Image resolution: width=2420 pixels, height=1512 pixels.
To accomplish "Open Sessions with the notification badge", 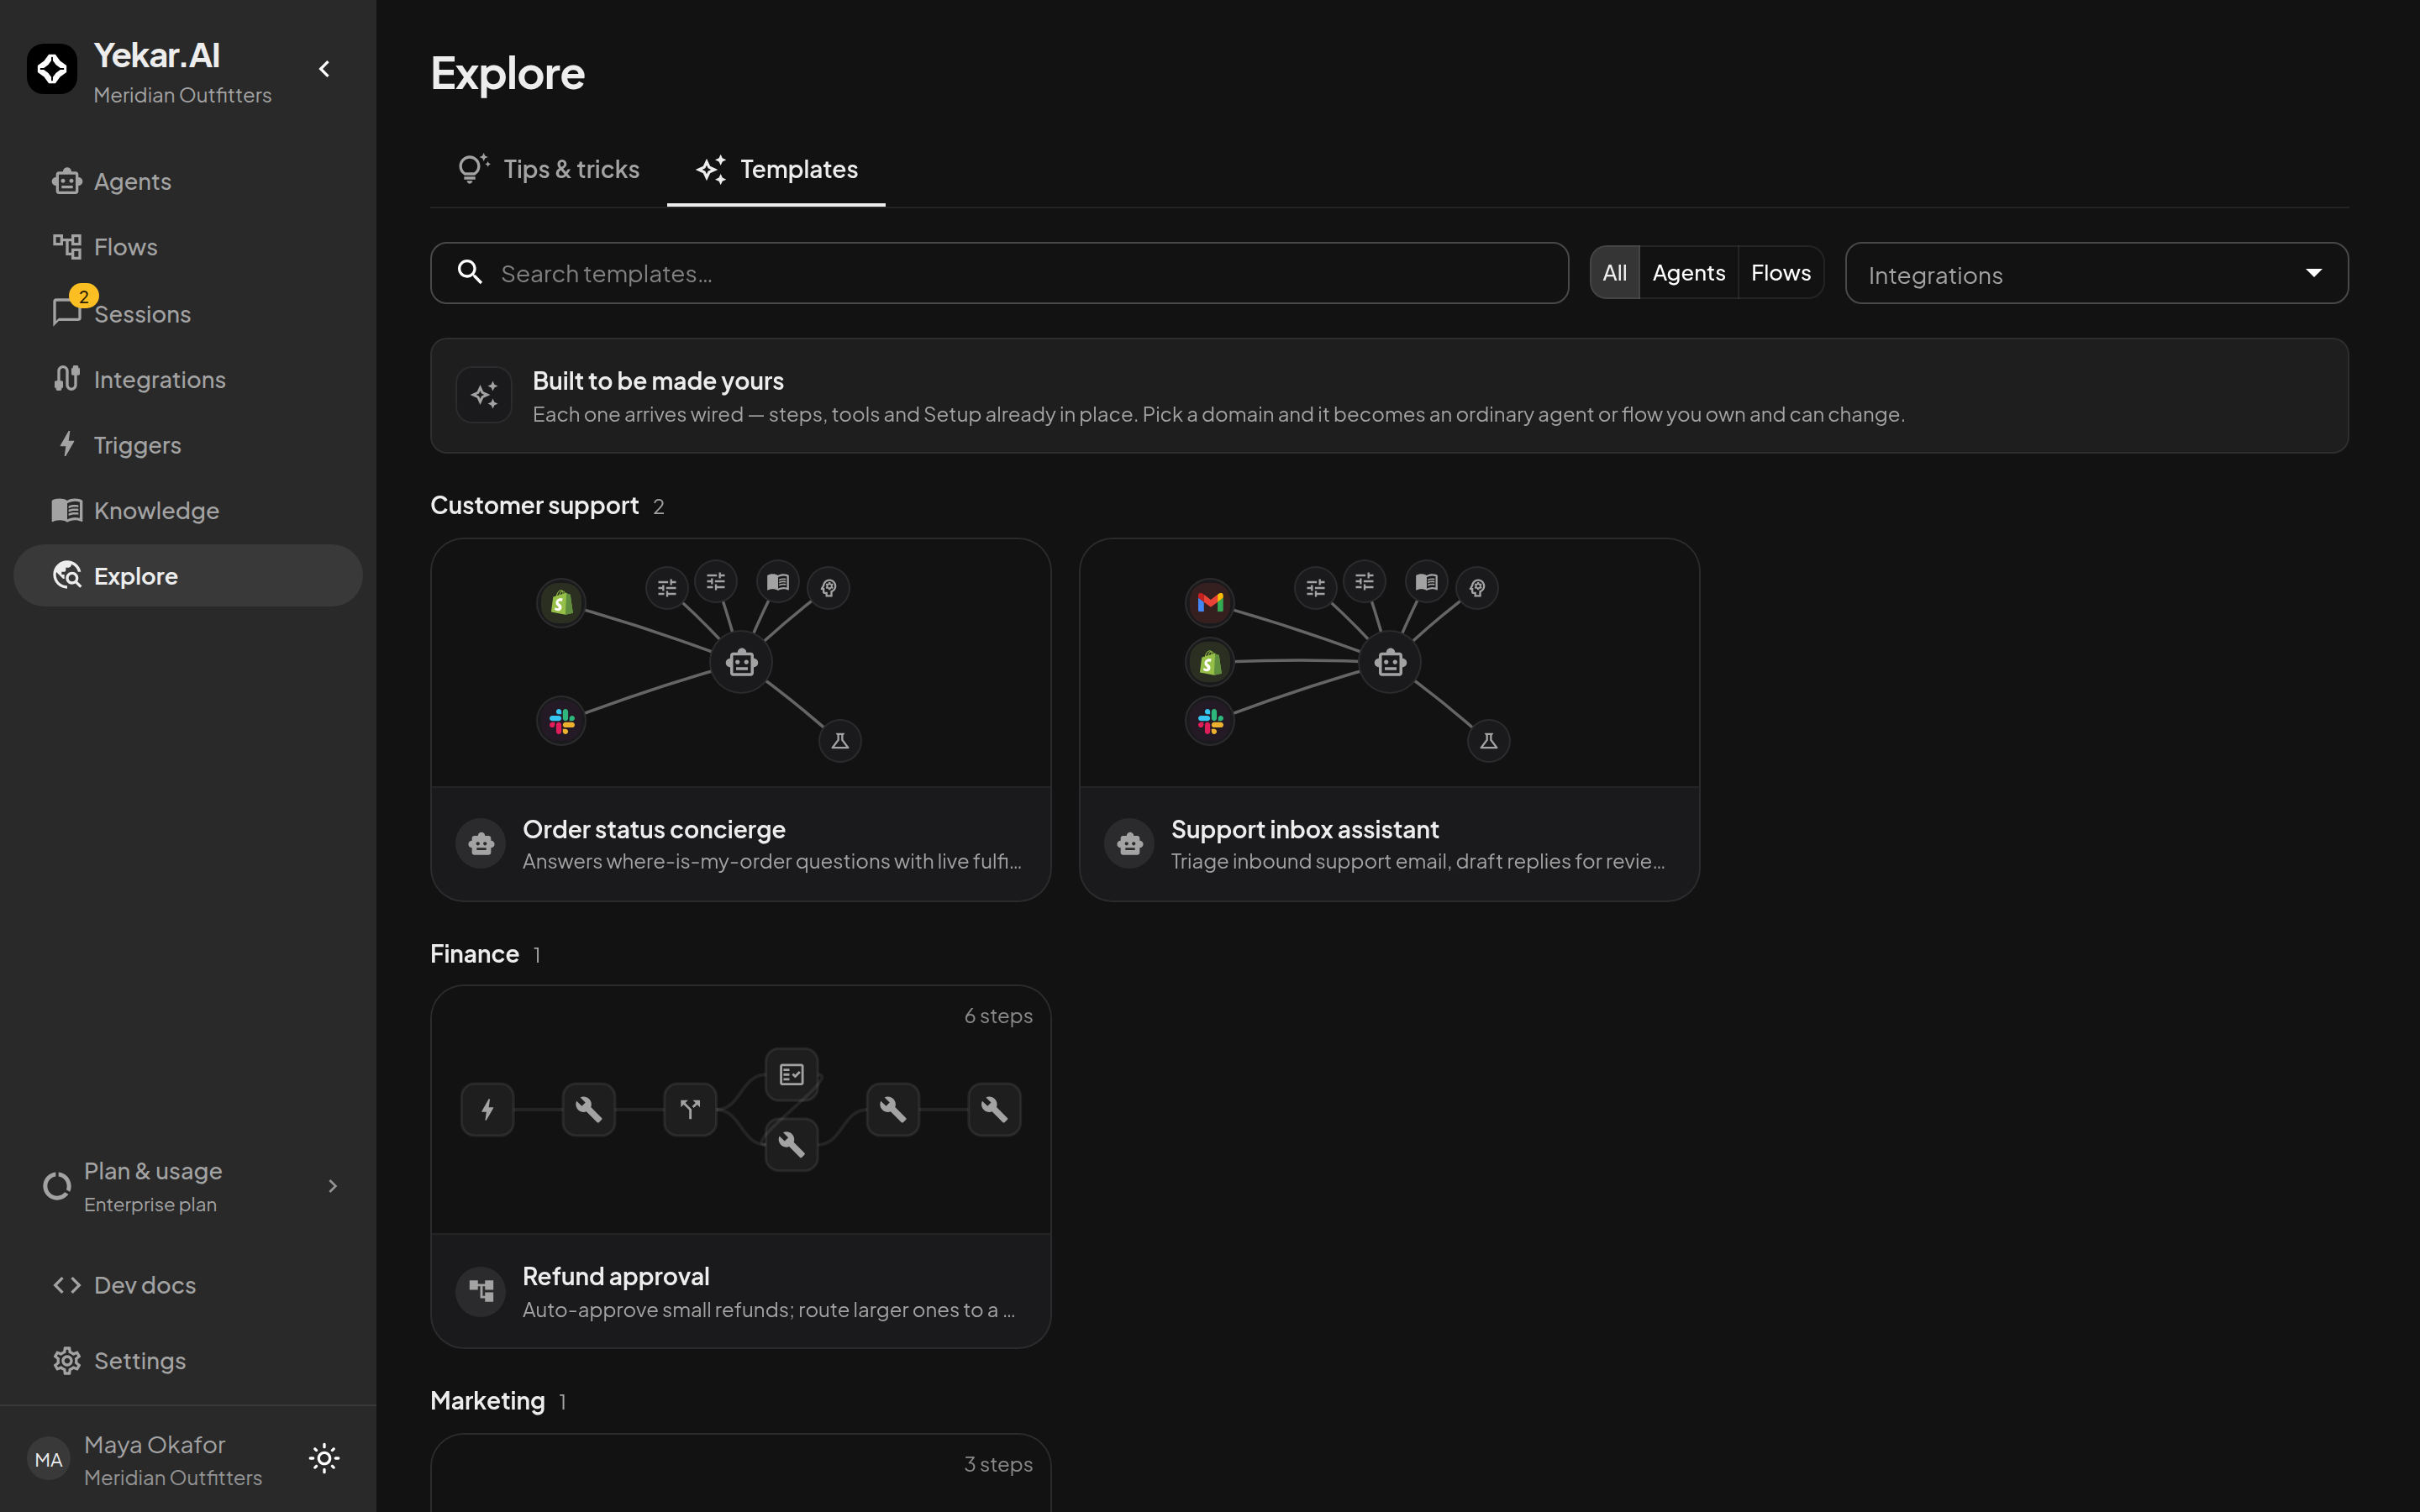I will (188, 313).
